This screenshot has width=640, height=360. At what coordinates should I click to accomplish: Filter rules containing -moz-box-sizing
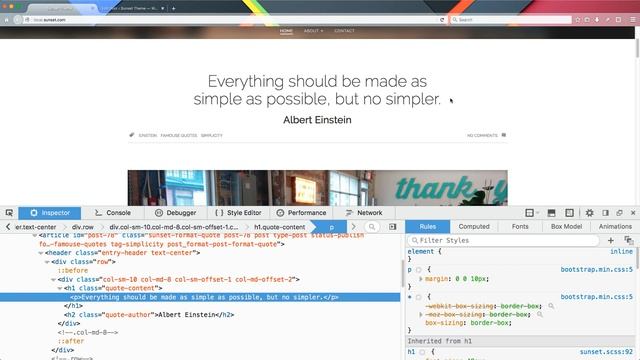coord(540,314)
